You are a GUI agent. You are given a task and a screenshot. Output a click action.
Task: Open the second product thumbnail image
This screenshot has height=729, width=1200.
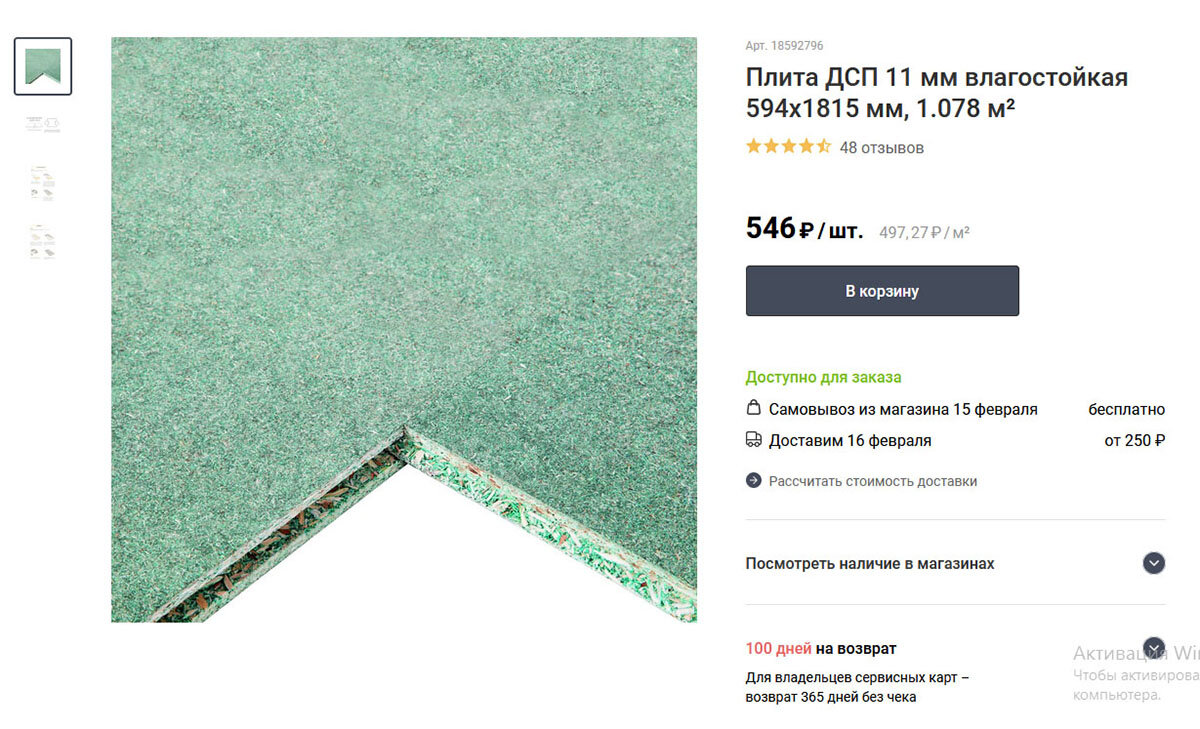click(x=43, y=125)
